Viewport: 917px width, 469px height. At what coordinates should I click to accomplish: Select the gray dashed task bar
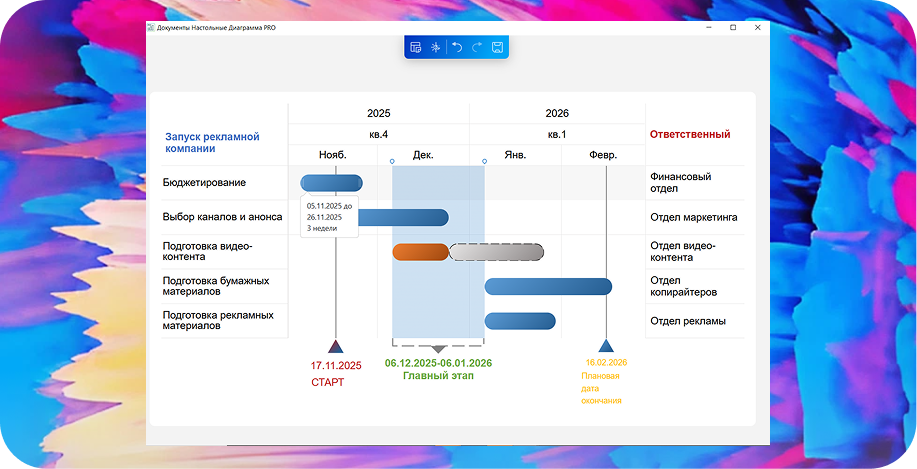click(x=497, y=252)
